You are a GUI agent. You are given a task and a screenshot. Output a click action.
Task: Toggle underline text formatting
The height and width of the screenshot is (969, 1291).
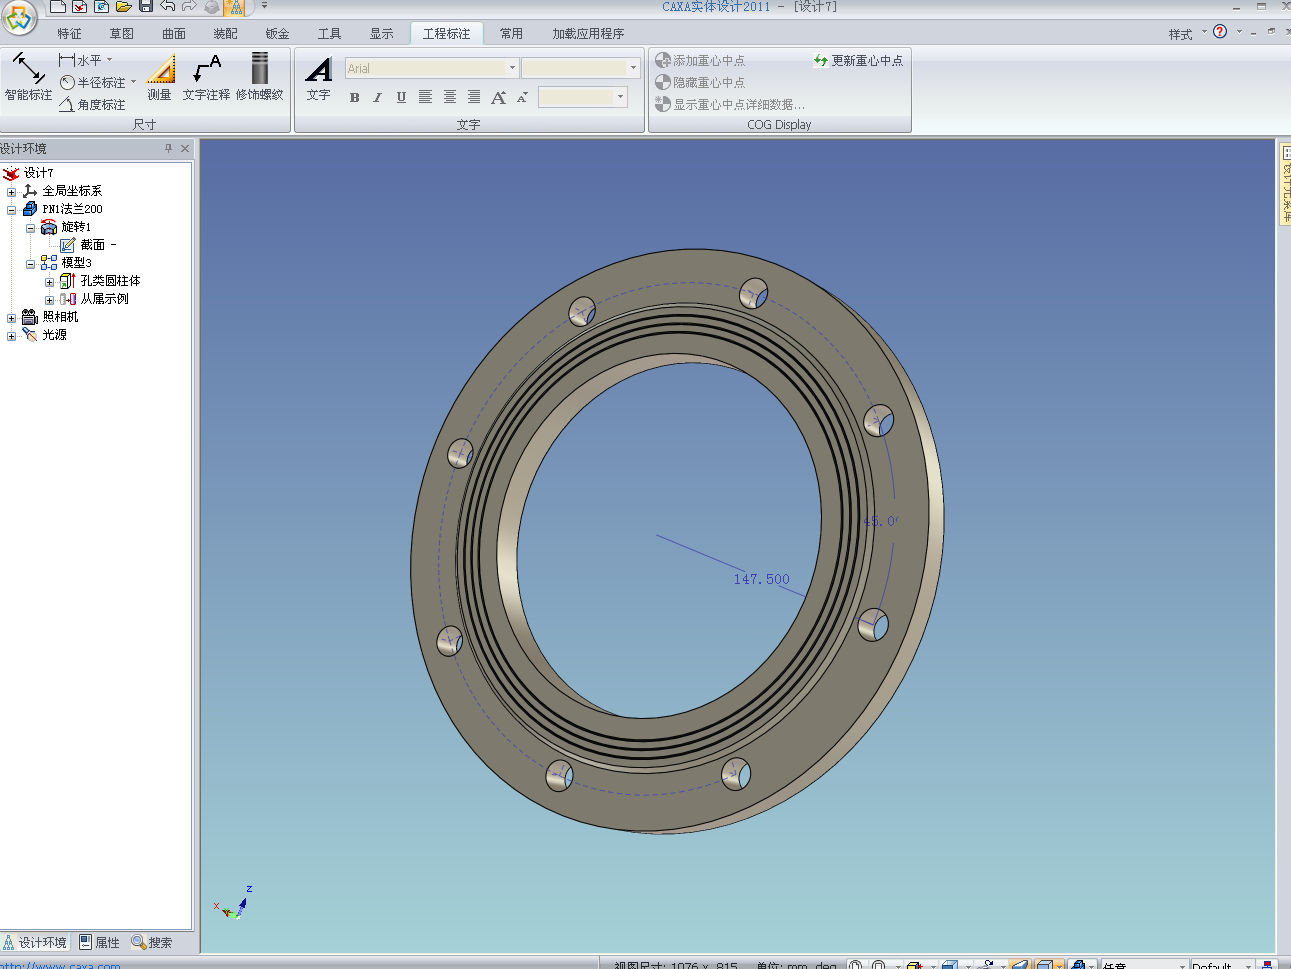(x=401, y=97)
